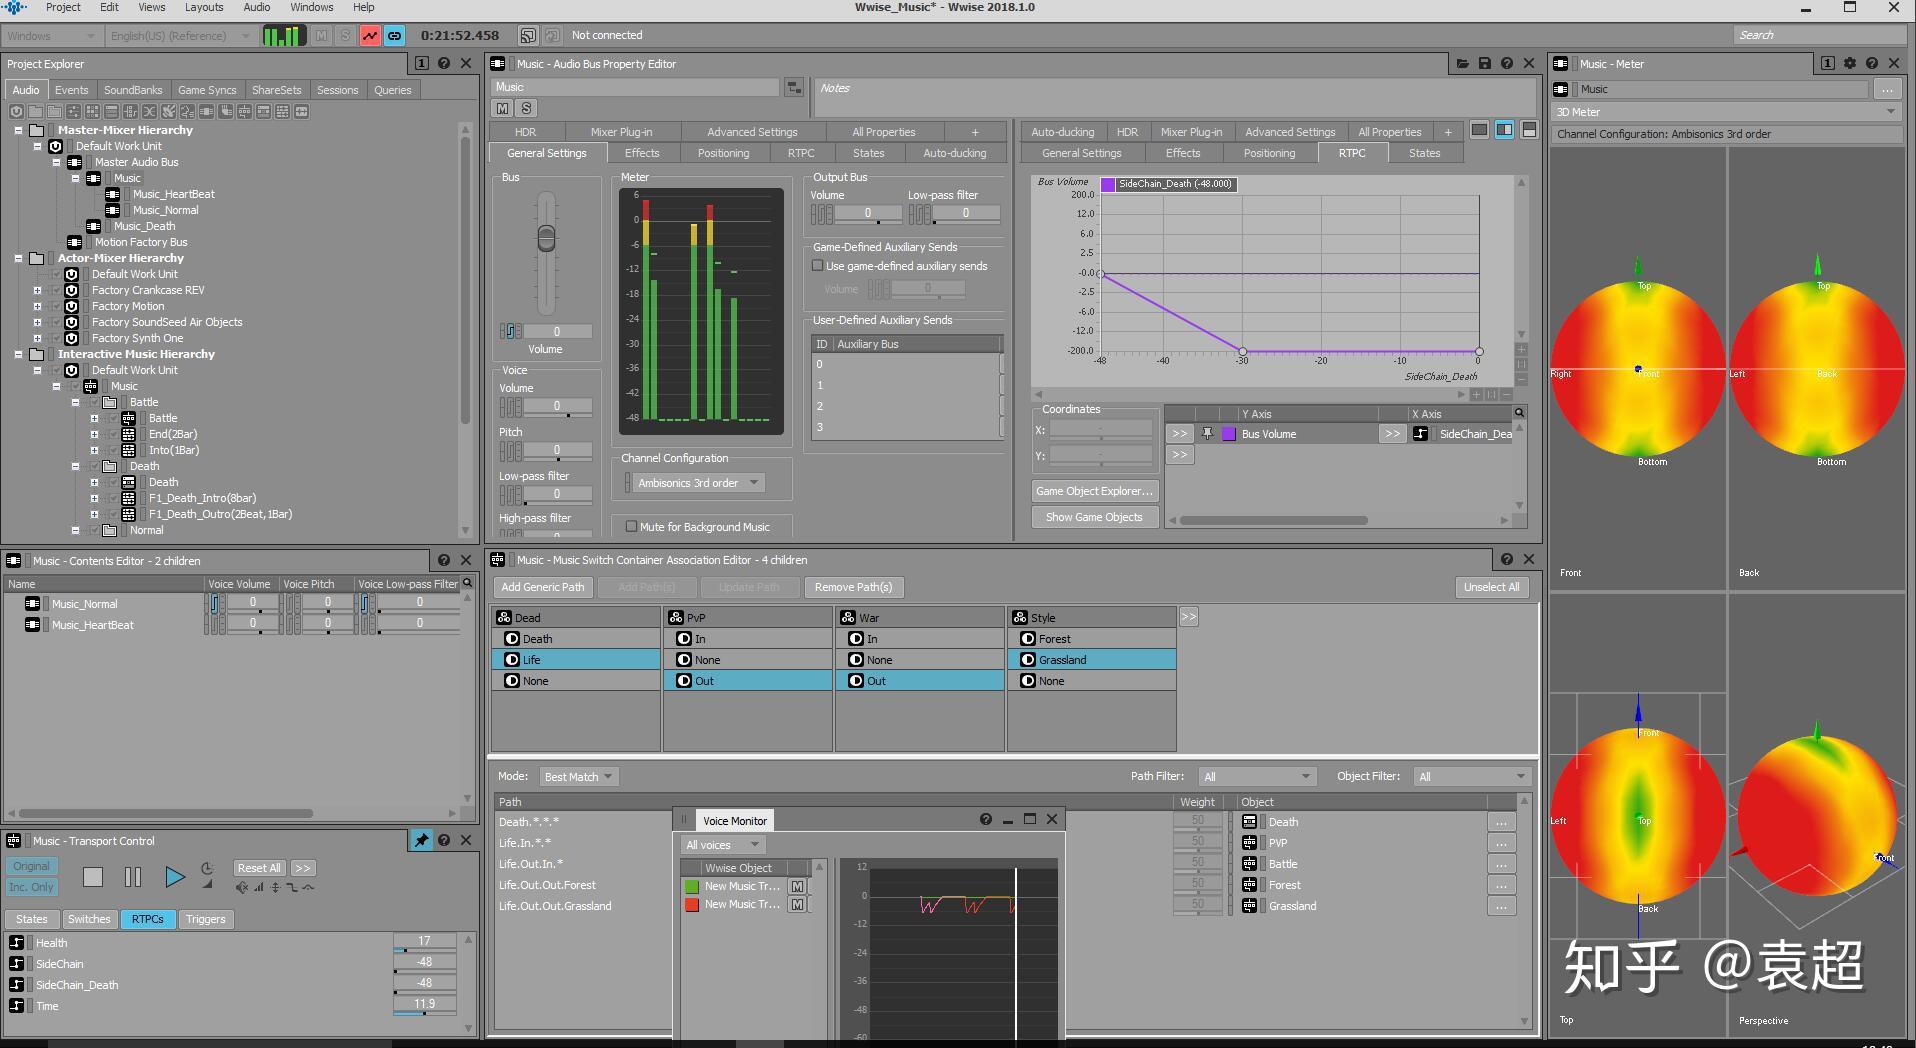Open the 3D Meter type dropdown

1726,112
